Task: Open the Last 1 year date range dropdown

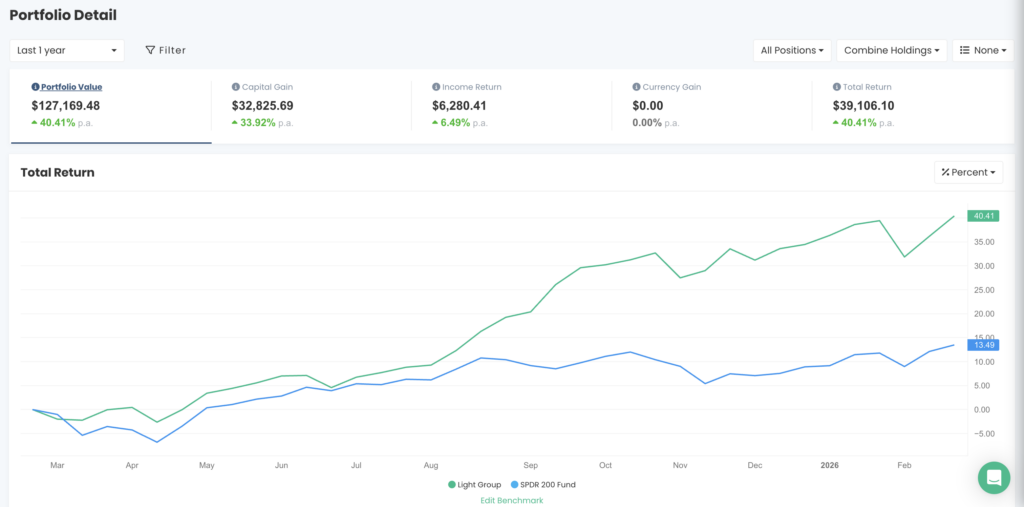Action: click(x=67, y=50)
